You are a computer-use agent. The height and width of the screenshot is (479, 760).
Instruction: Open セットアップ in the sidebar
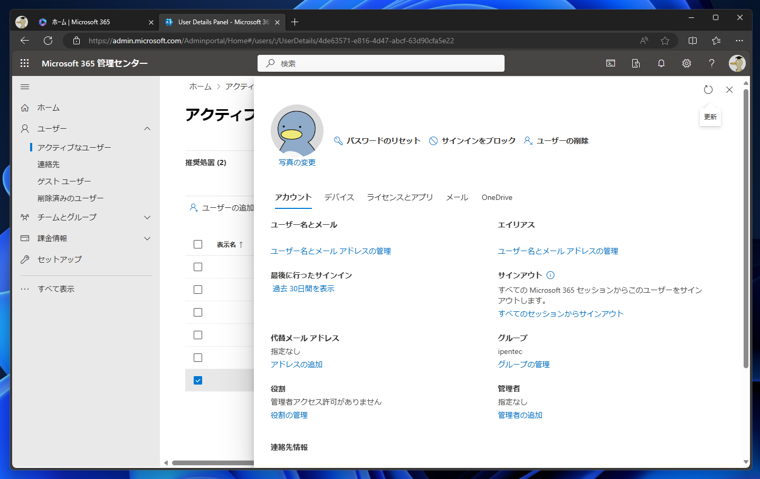(60, 259)
